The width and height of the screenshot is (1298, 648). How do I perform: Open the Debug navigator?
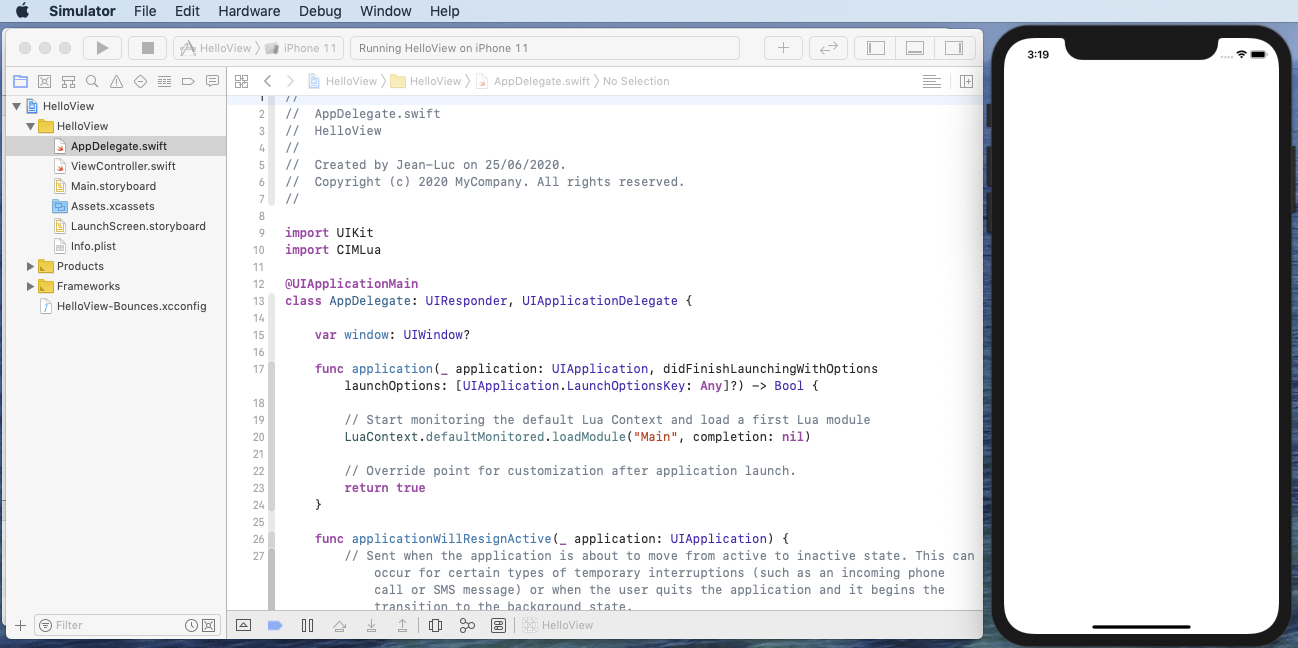164,81
